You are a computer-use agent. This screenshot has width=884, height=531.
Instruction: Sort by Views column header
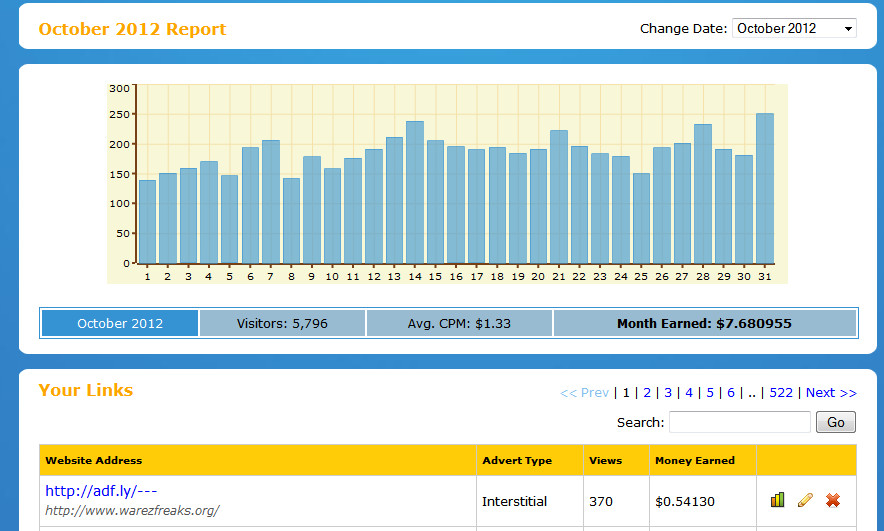click(605, 461)
